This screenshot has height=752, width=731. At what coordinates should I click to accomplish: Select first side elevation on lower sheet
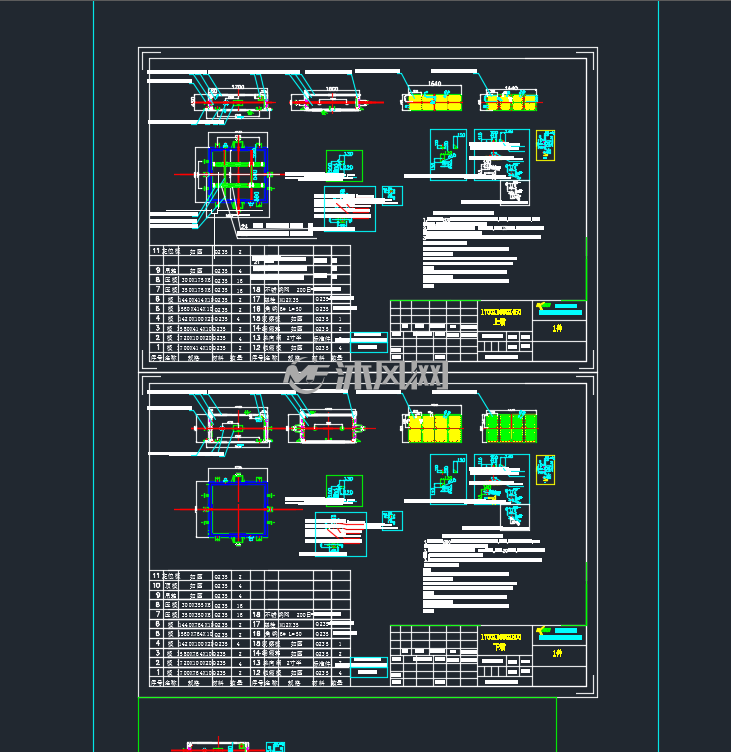233,428
